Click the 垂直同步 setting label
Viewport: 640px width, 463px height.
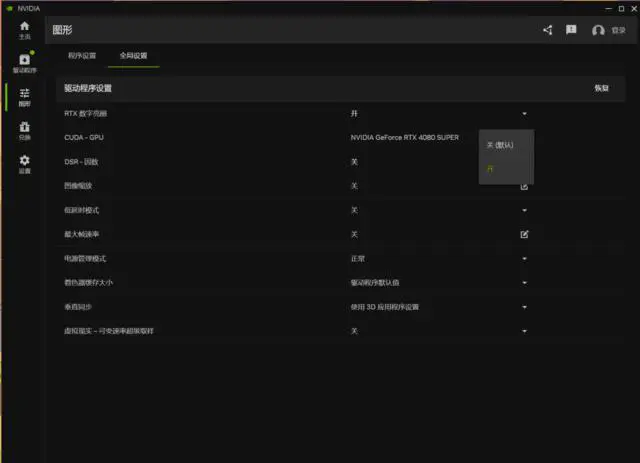(78, 307)
